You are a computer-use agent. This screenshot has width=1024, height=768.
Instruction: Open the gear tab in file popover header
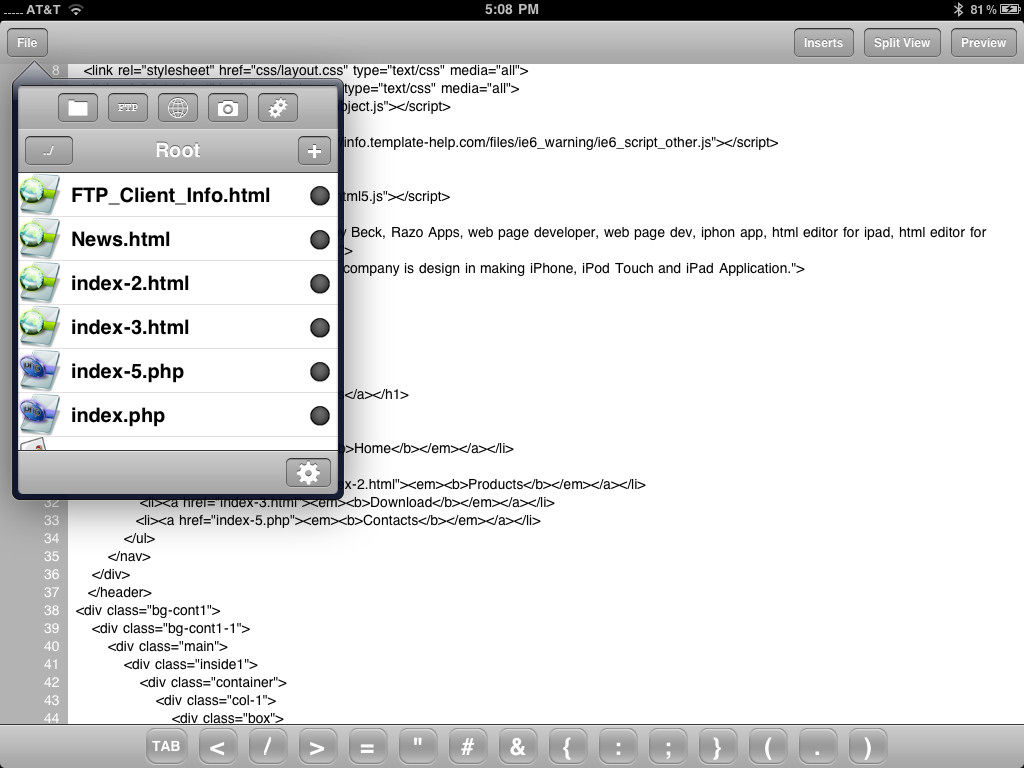point(278,108)
